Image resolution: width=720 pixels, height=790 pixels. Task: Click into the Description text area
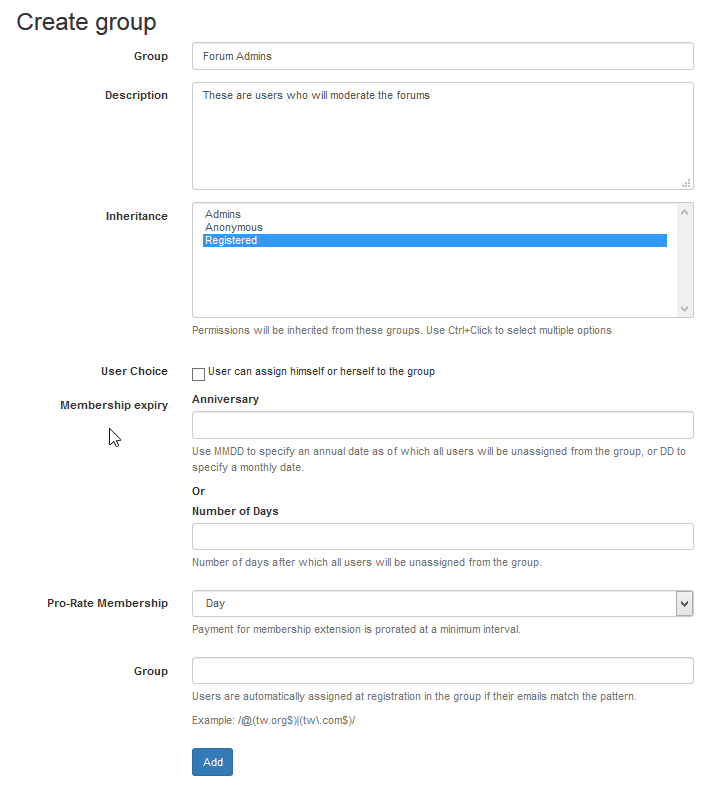442,135
